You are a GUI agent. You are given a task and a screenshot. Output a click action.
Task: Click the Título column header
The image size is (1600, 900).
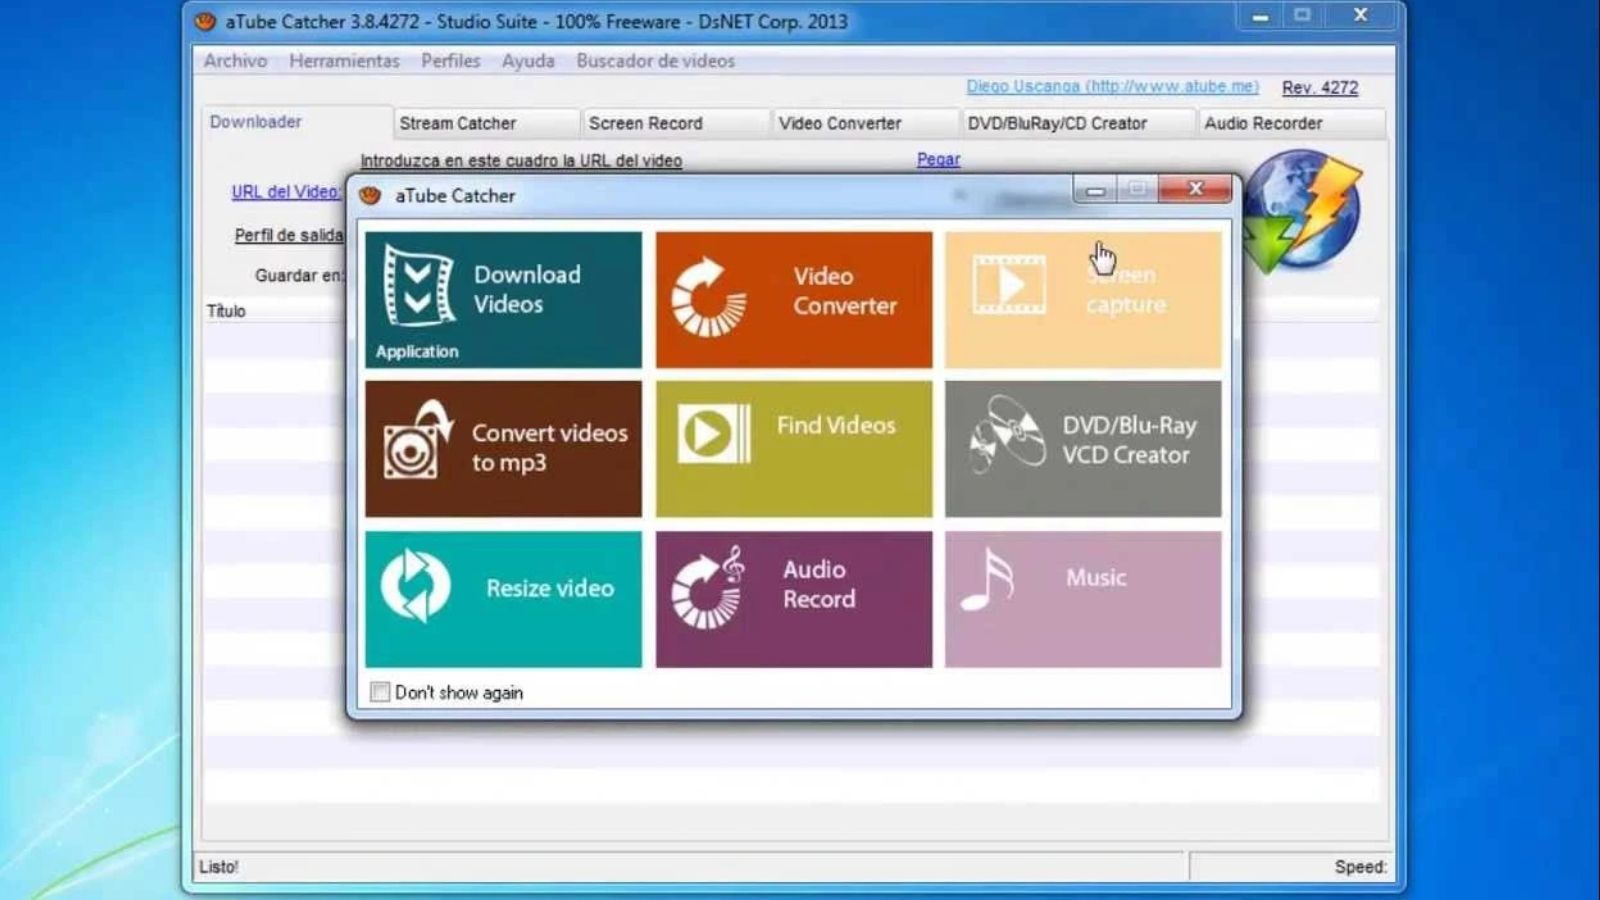pyautogui.click(x=226, y=311)
